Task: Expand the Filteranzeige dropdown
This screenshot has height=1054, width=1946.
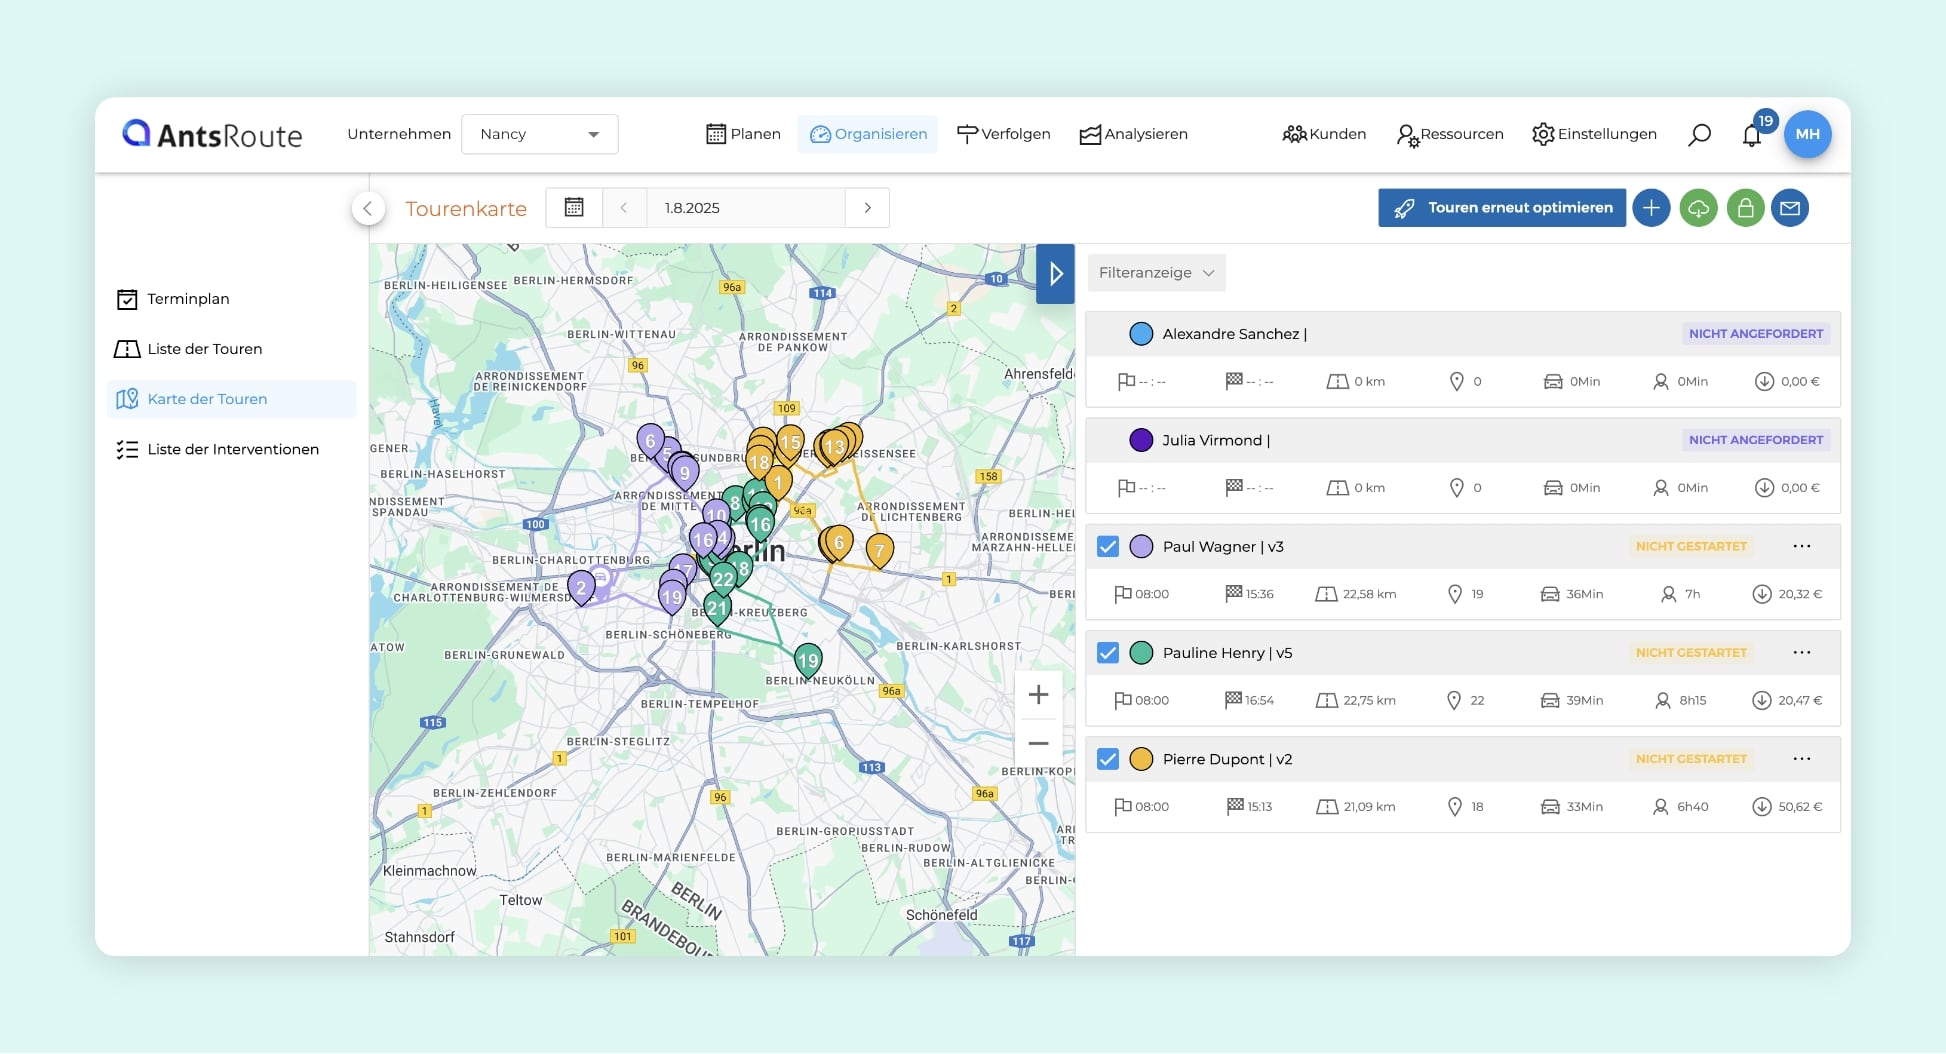Action: 1156,273
